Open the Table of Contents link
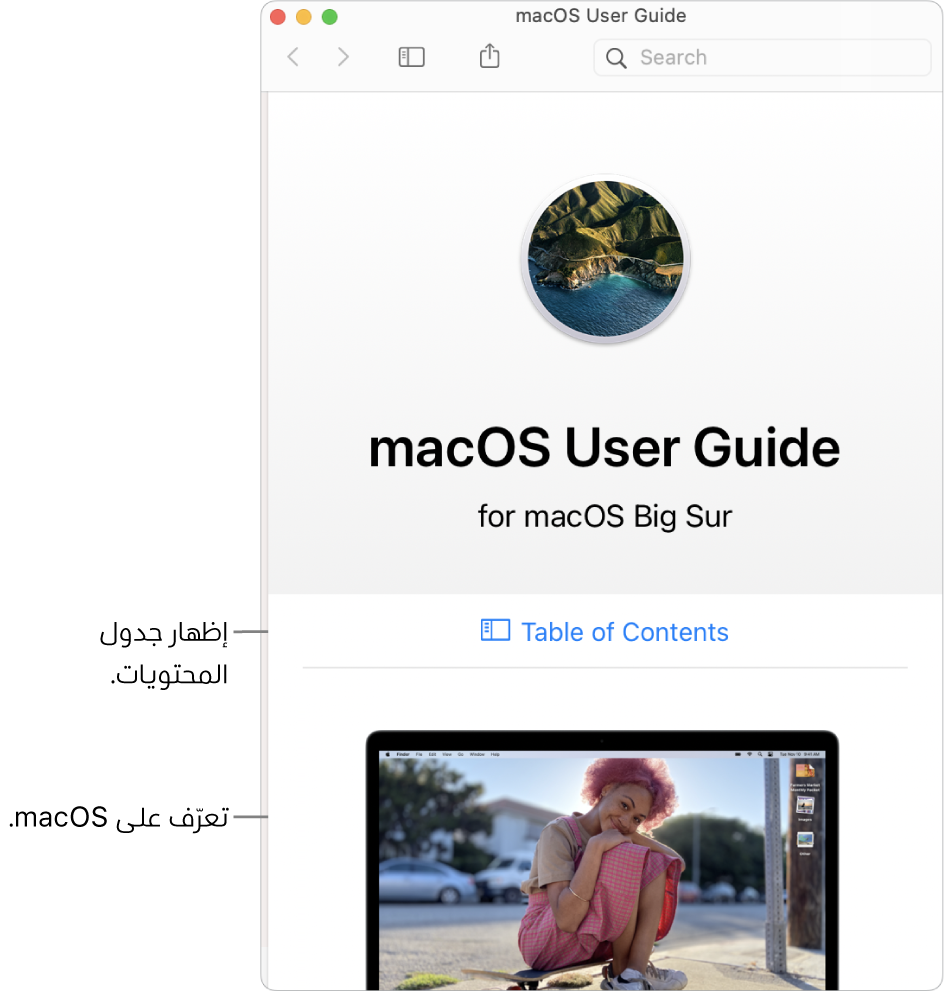This screenshot has height=992, width=944. (624, 632)
